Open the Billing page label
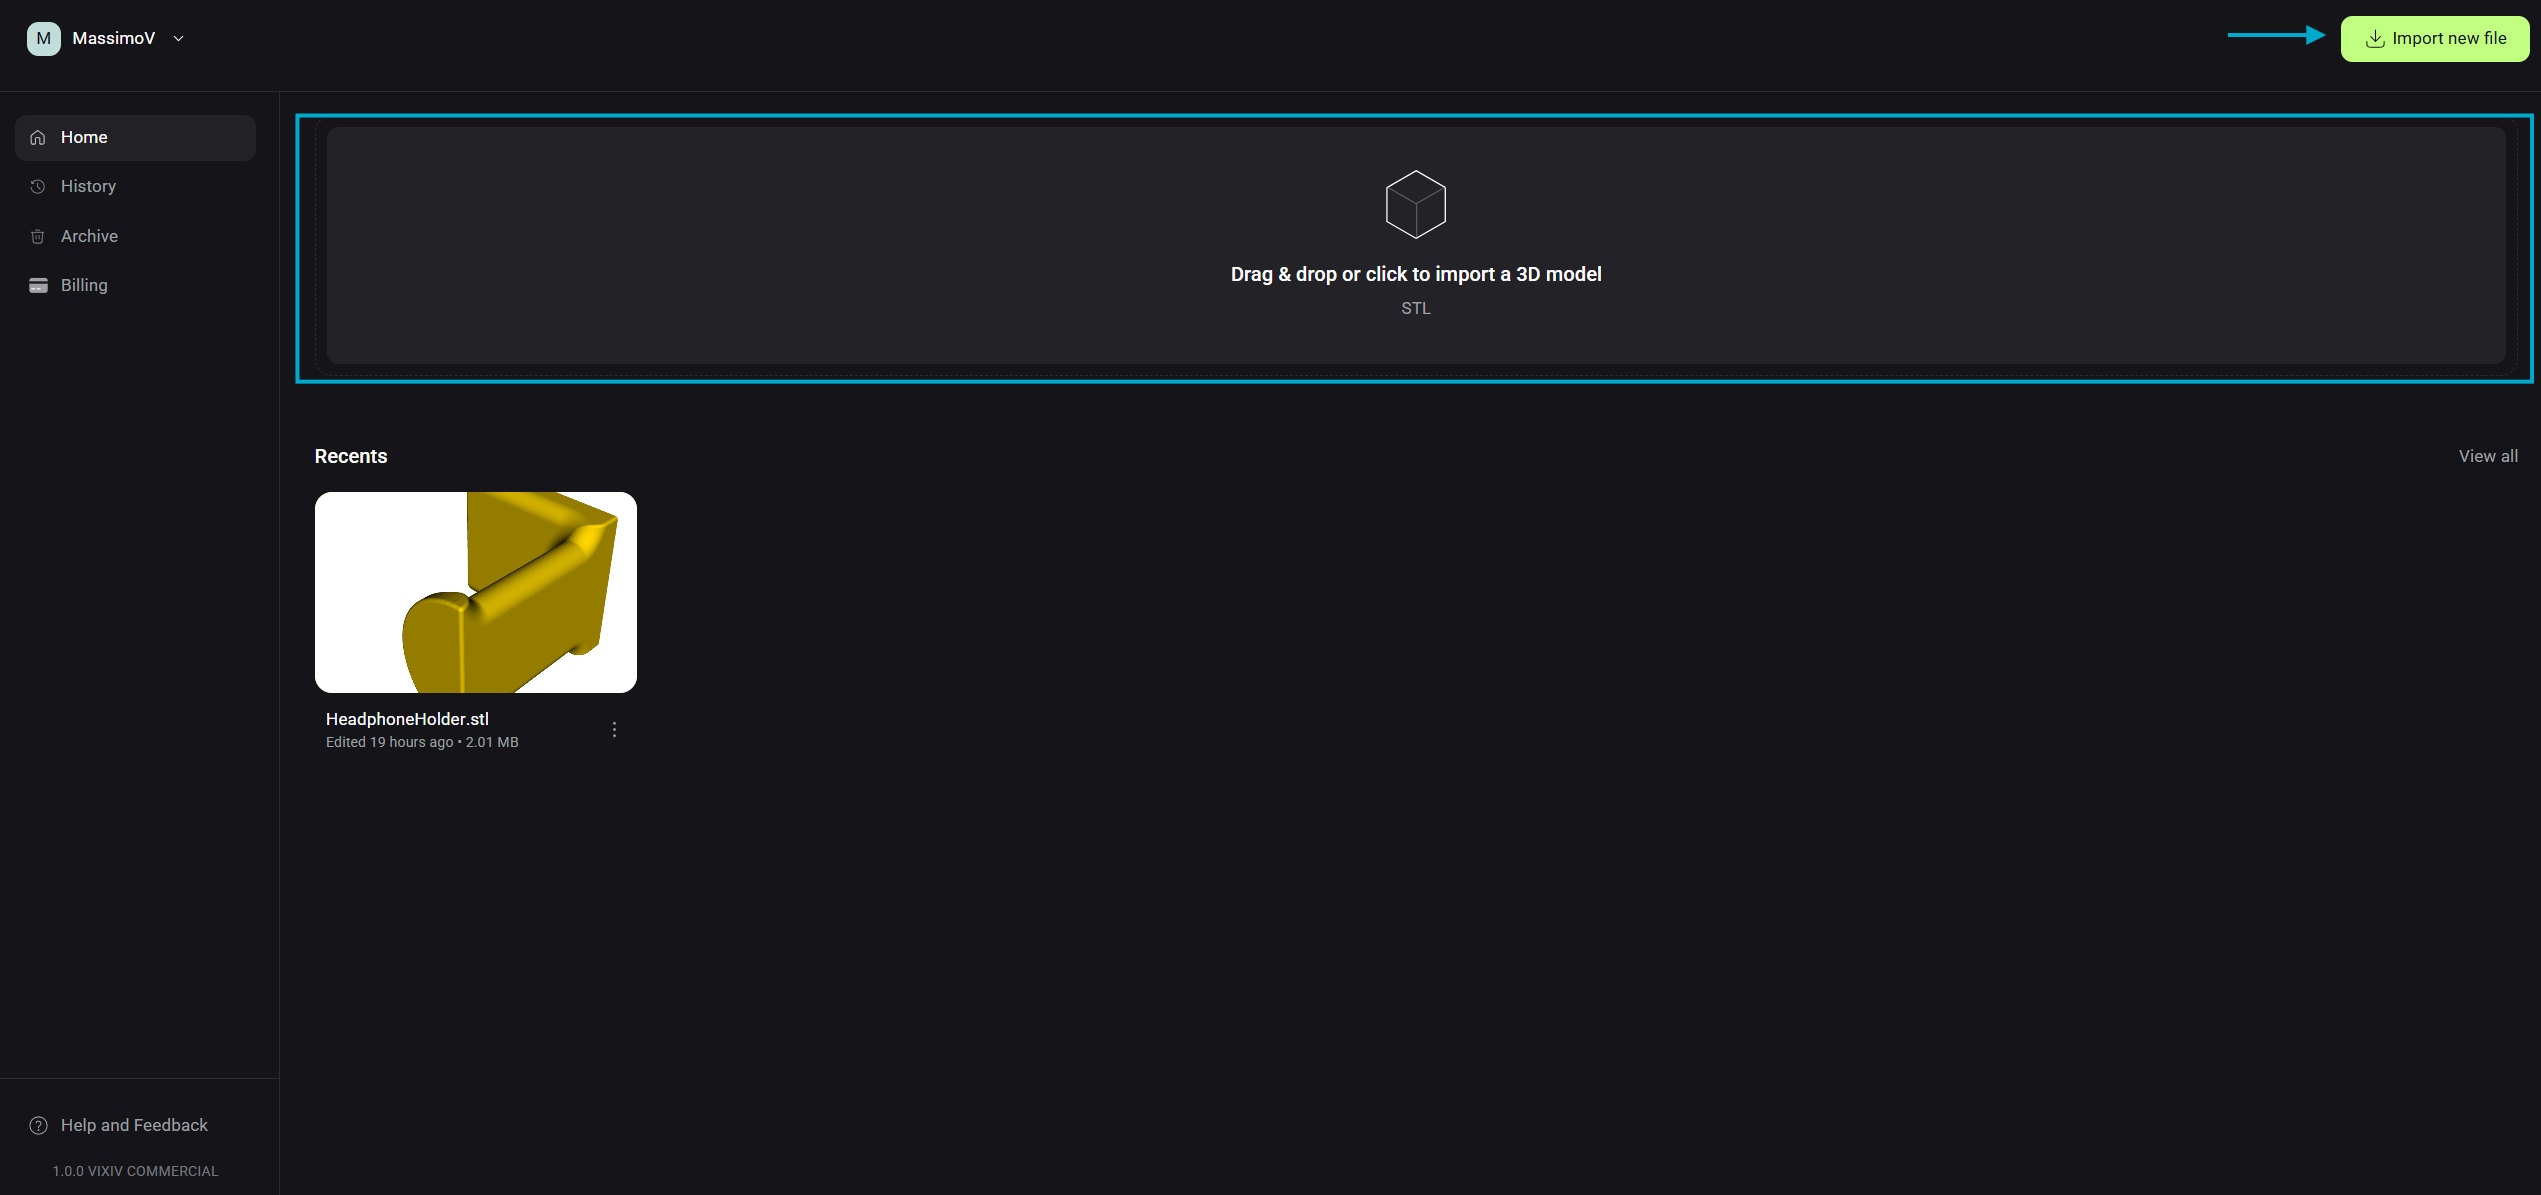The height and width of the screenshot is (1195, 2541). tap(84, 286)
